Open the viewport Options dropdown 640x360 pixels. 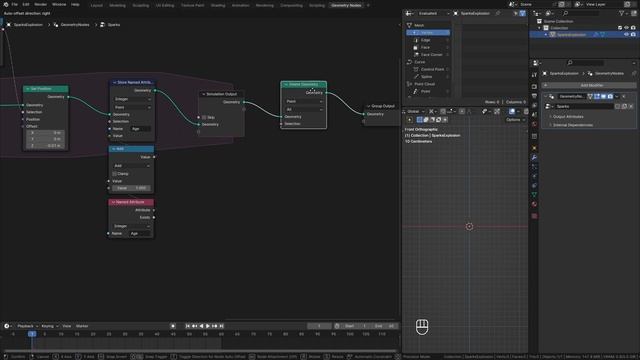click(515, 120)
